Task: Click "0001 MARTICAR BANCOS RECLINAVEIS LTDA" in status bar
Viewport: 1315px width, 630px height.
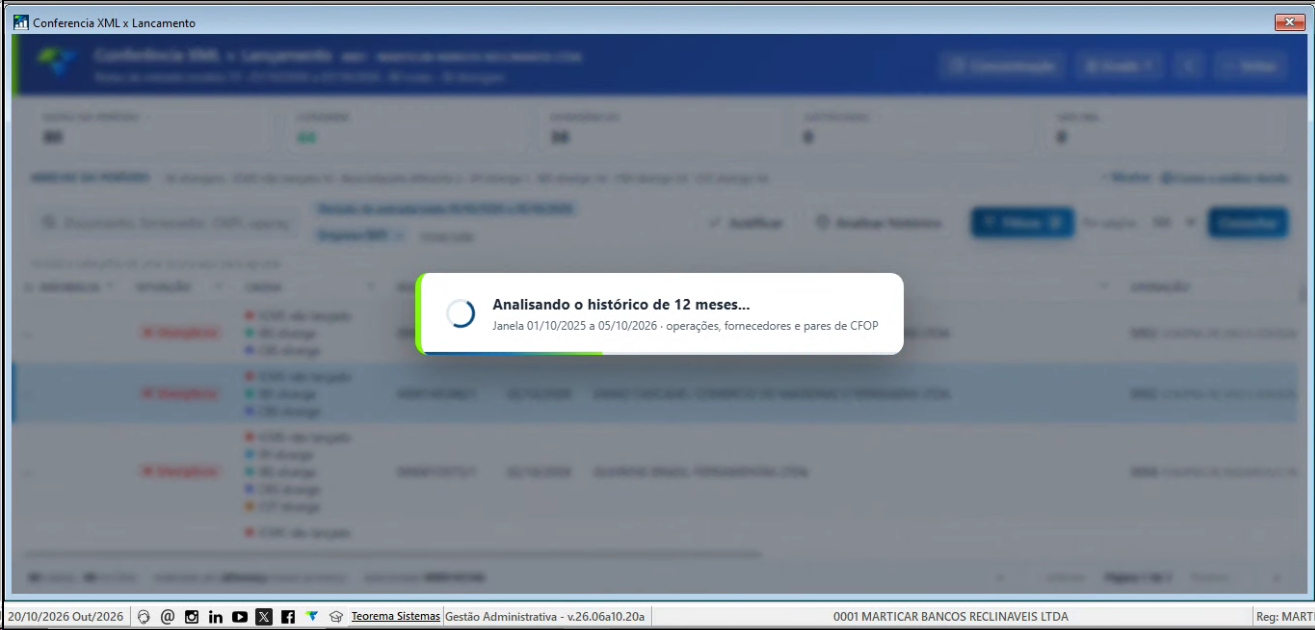Action: (950, 617)
